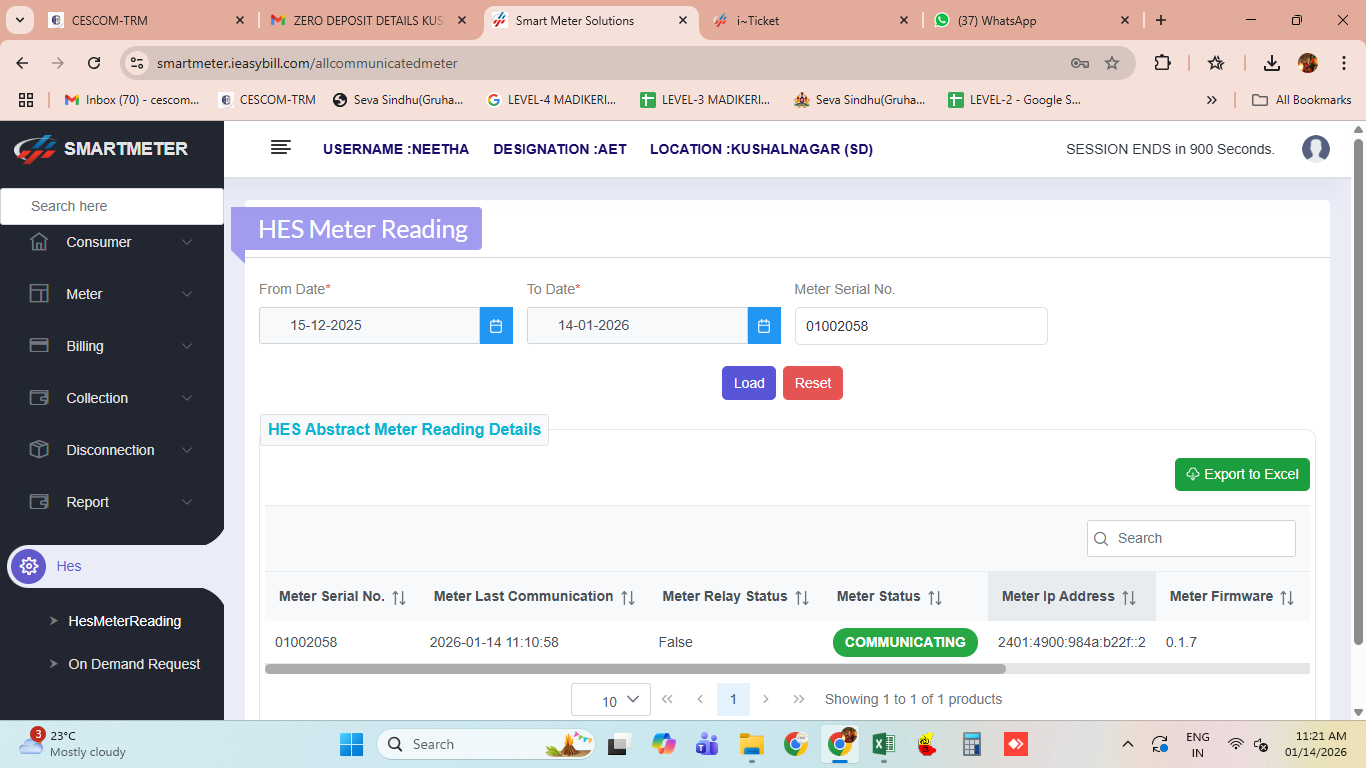
Task: Reload the current browser page
Action: pyautogui.click(x=94, y=63)
